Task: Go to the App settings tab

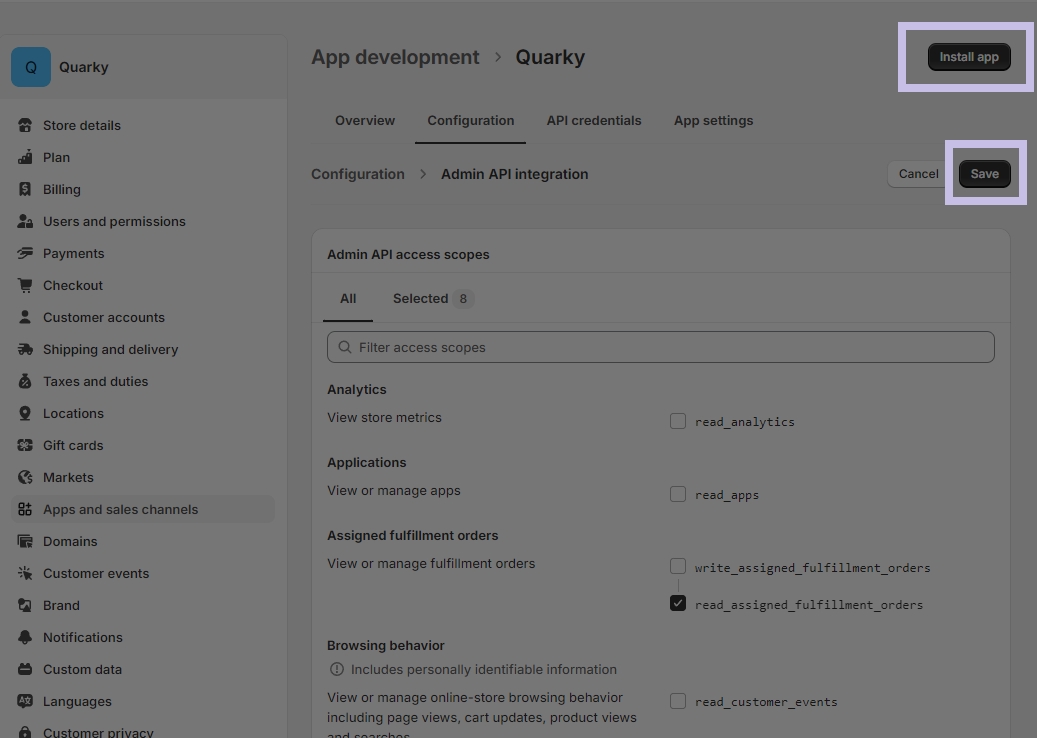Action: (713, 120)
